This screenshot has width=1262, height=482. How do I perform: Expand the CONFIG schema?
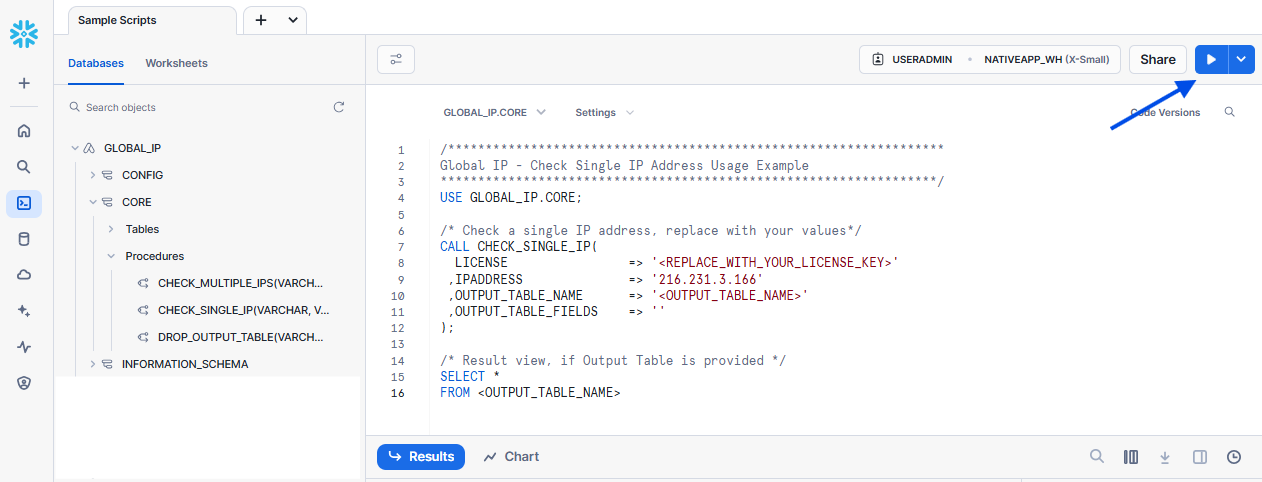92,175
